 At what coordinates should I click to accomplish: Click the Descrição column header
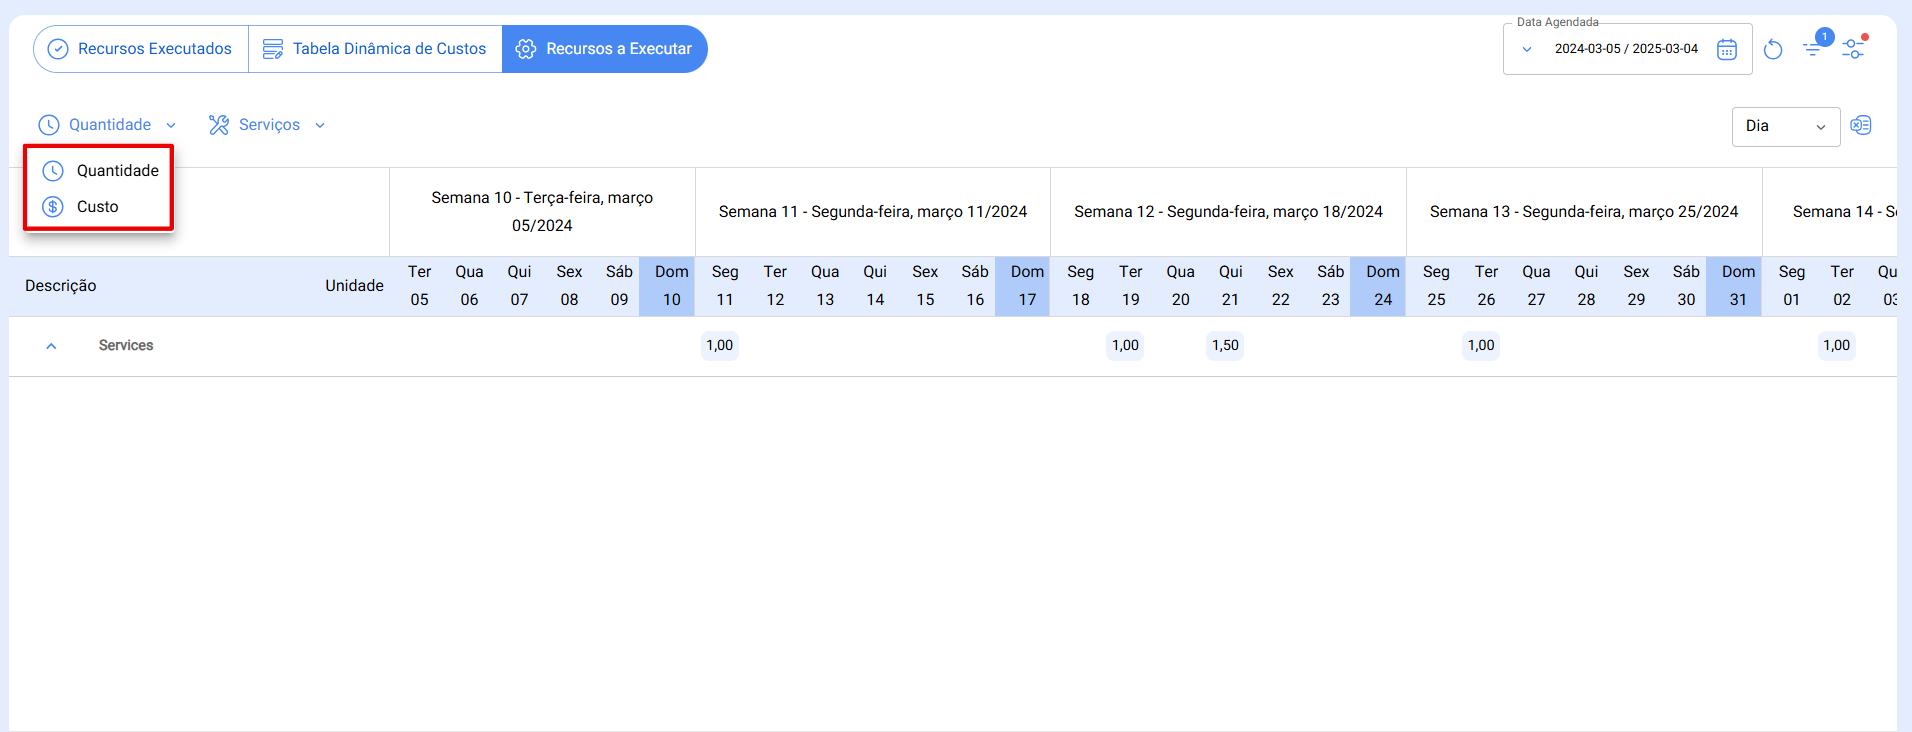pyautogui.click(x=61, y=286)
